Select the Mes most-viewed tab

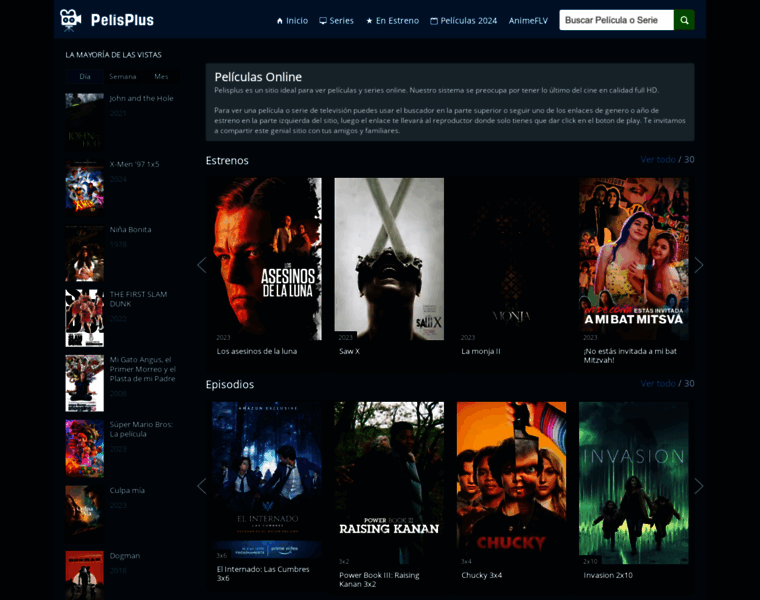pyautogui.click(x=161, y=76)
